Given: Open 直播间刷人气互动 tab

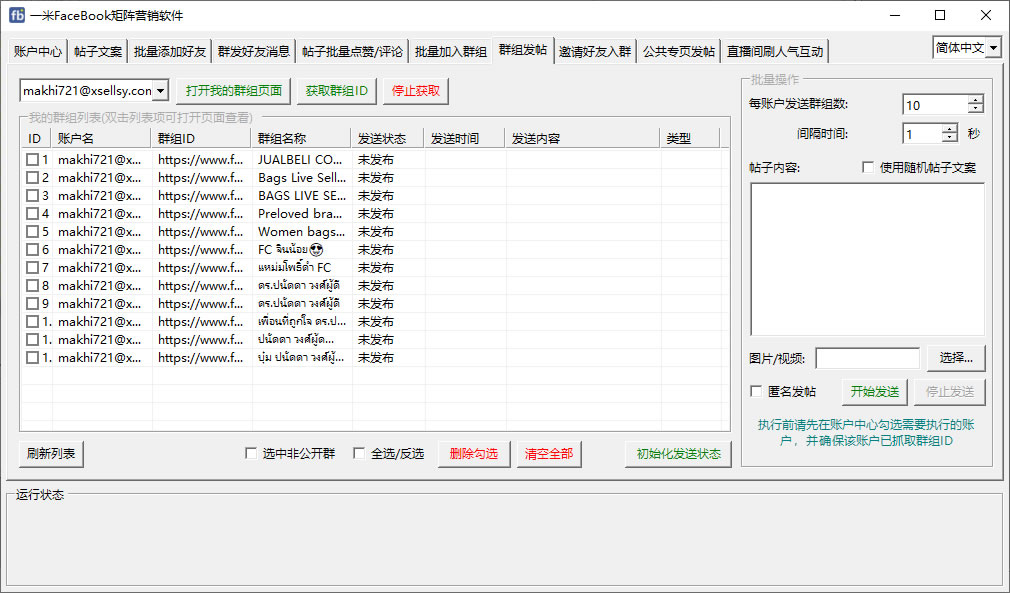Looking at the screenshot, I should [775, 52].
